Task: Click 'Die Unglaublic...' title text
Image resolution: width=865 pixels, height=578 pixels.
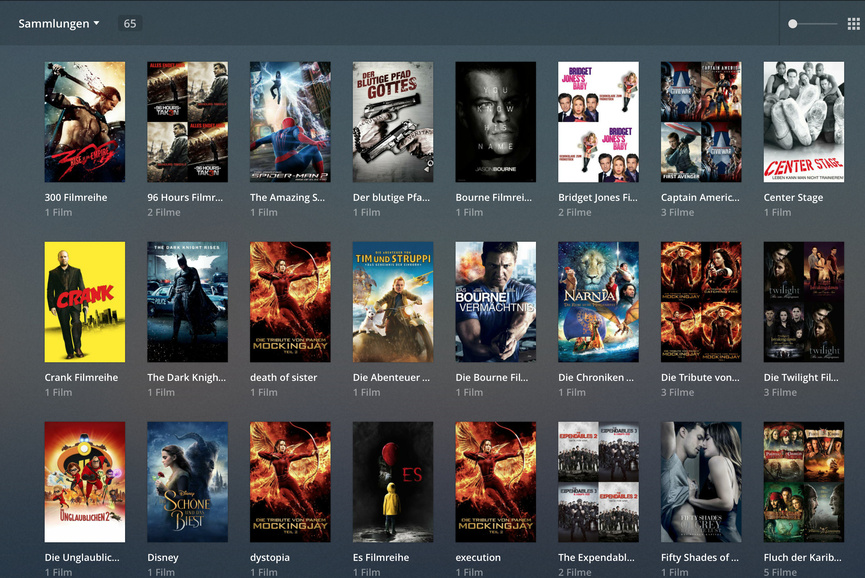Action: click(x=82, y=558)
